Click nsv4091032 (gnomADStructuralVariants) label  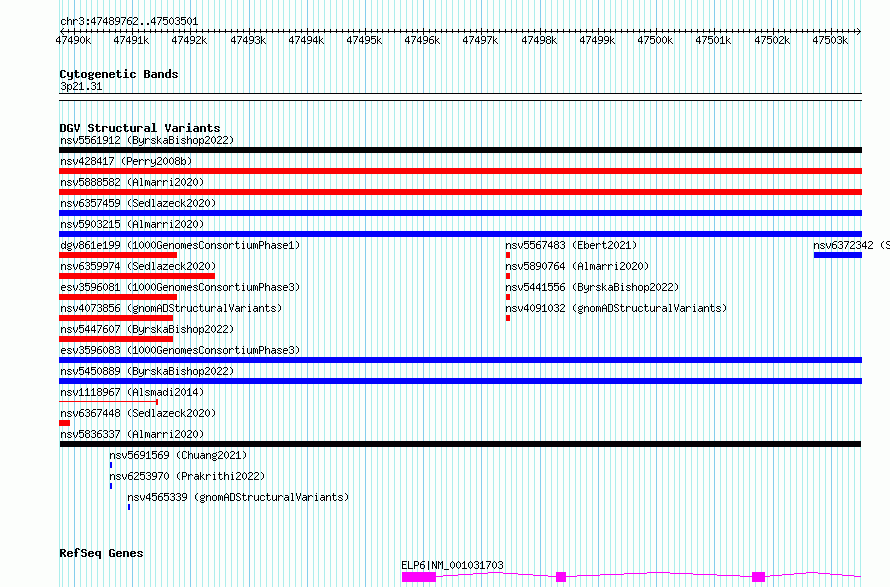[616, 308]
